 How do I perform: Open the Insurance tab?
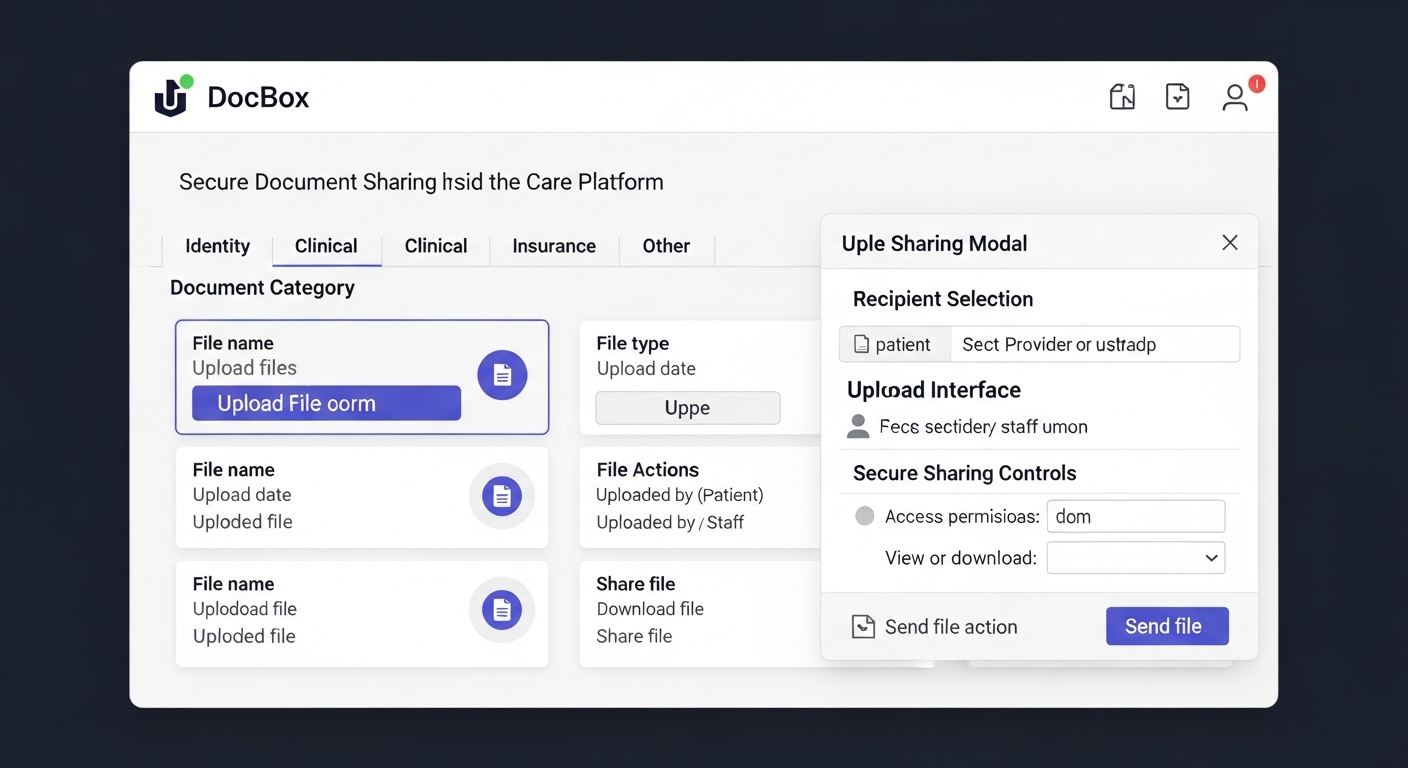click(554, 246)
